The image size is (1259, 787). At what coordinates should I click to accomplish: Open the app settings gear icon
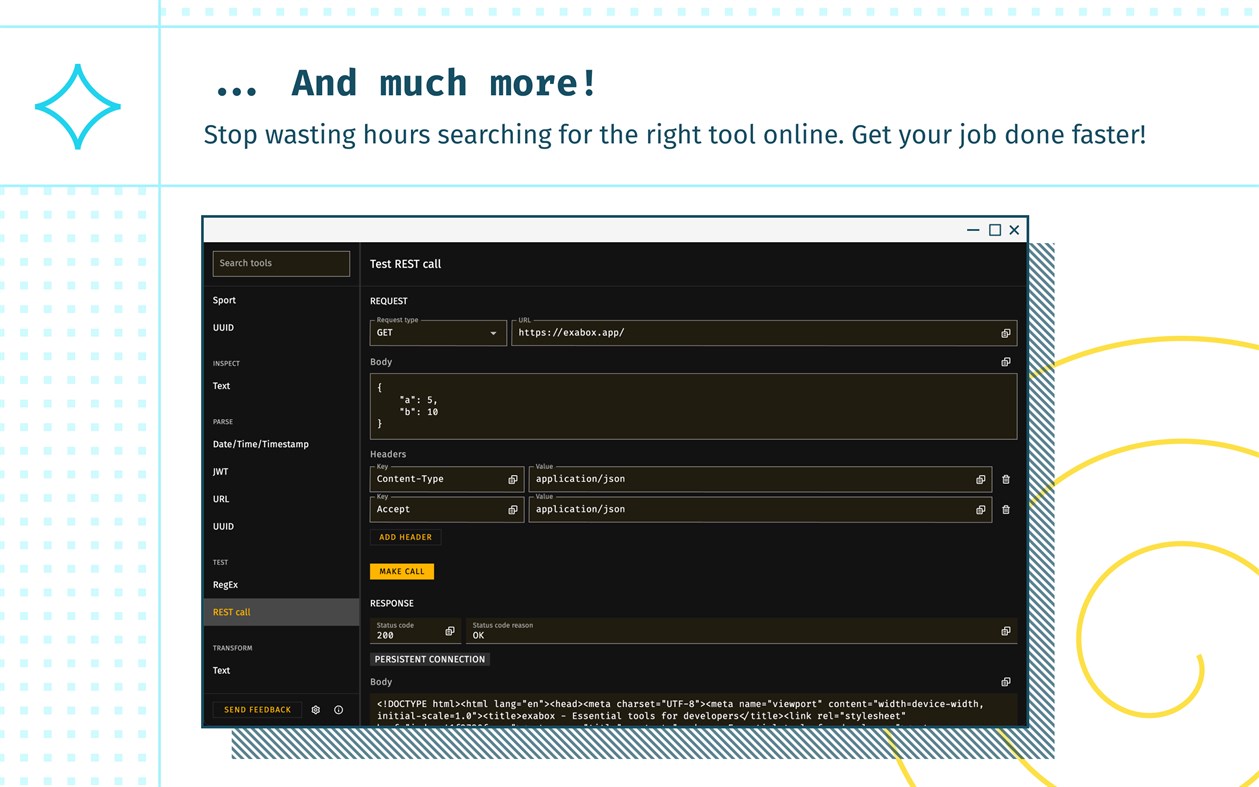pos(316,709)
